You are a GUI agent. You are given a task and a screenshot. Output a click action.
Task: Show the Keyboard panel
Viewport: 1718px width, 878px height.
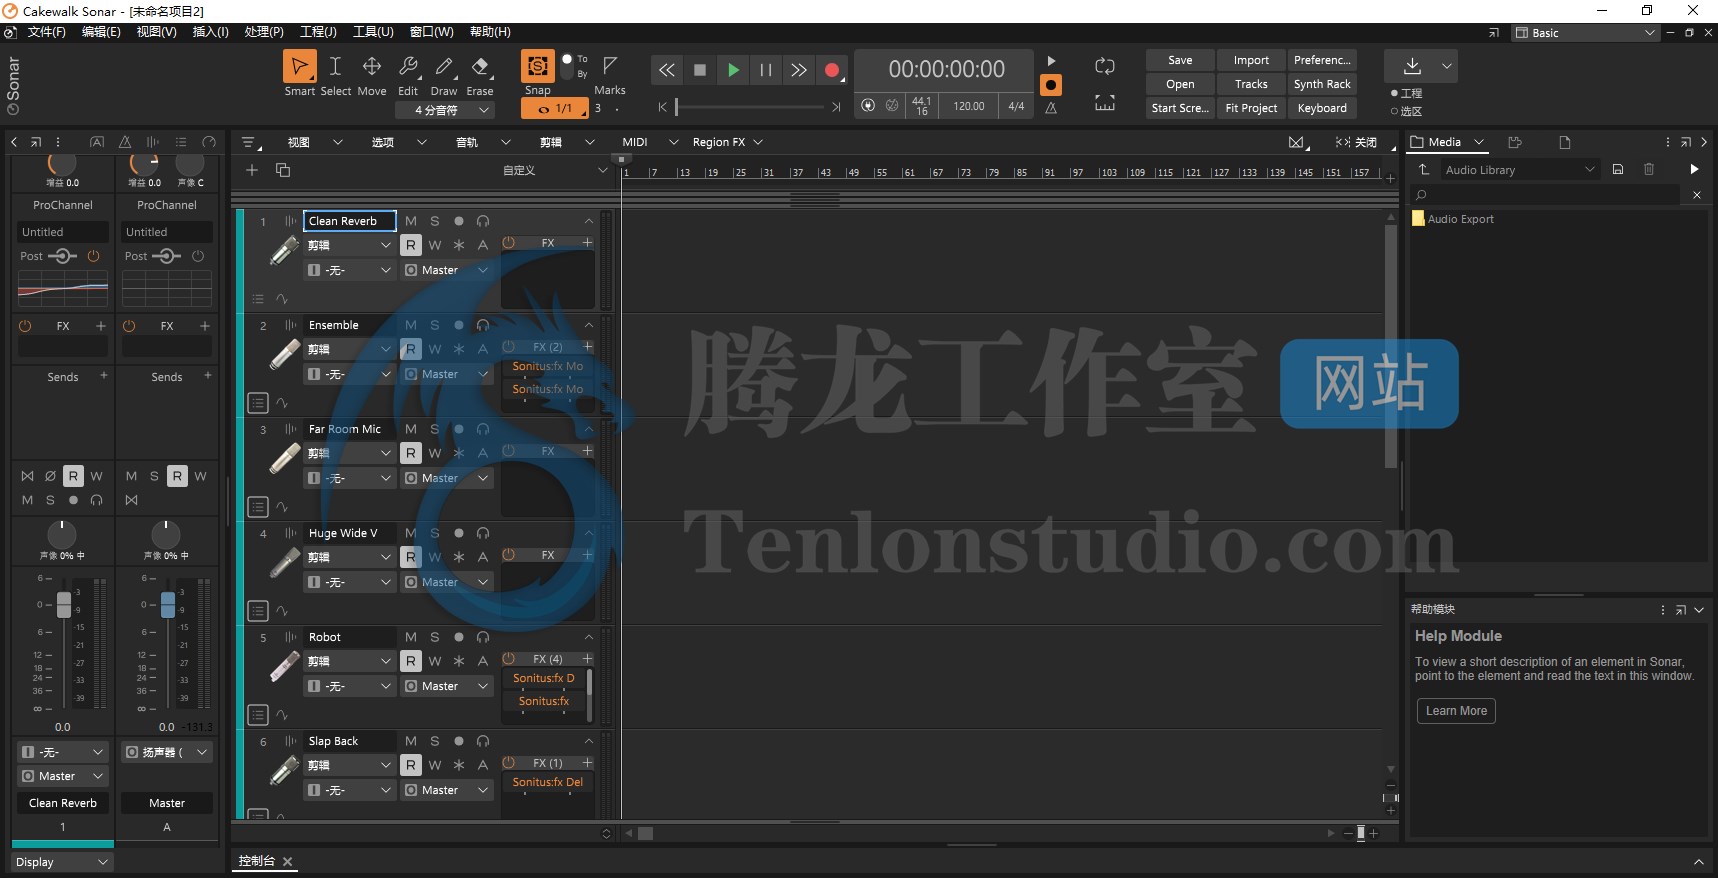pyautogui.click(x=1322, y=108)
